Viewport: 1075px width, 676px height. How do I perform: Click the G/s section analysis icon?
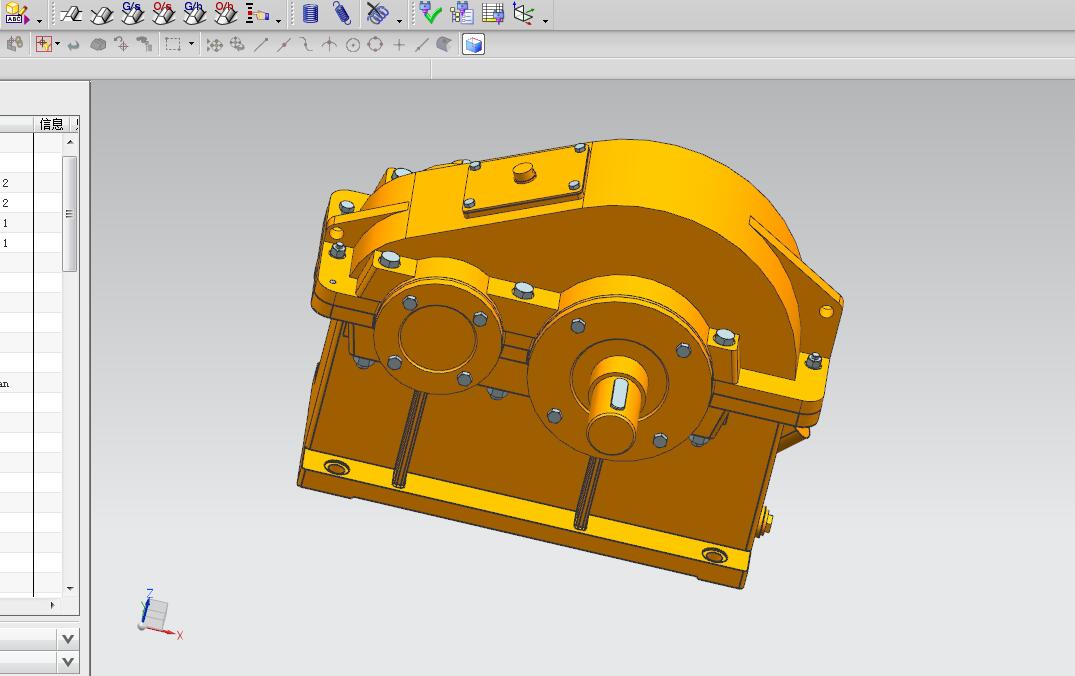coord(132,13)
